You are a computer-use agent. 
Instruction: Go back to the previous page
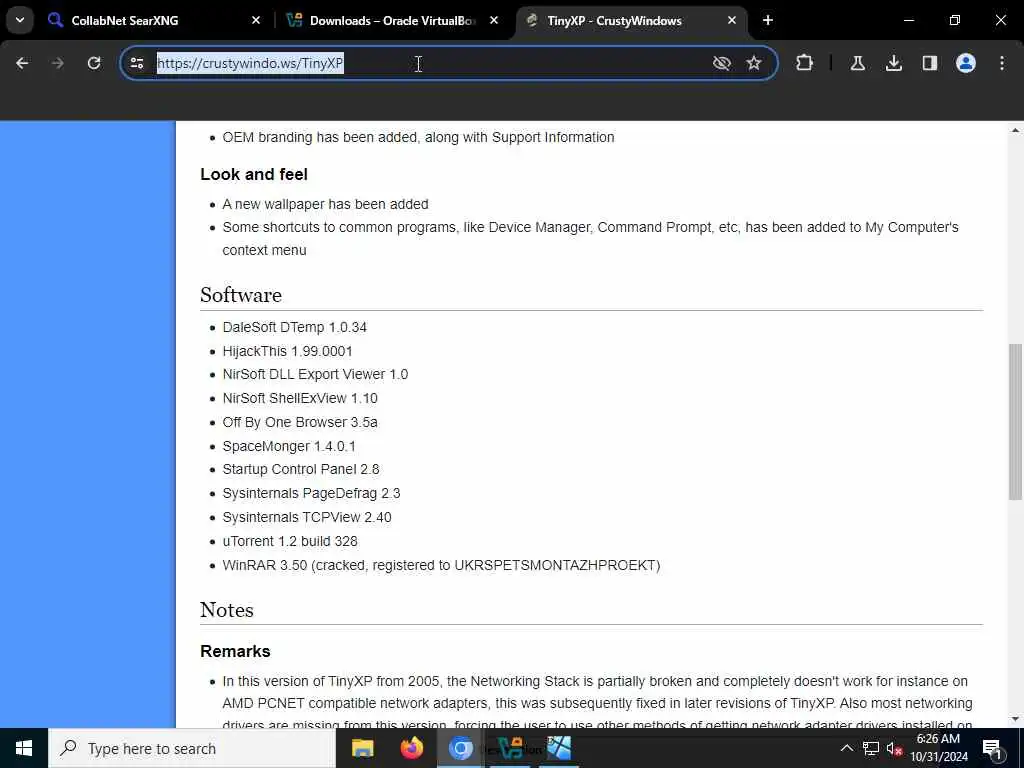click(22, 63)
